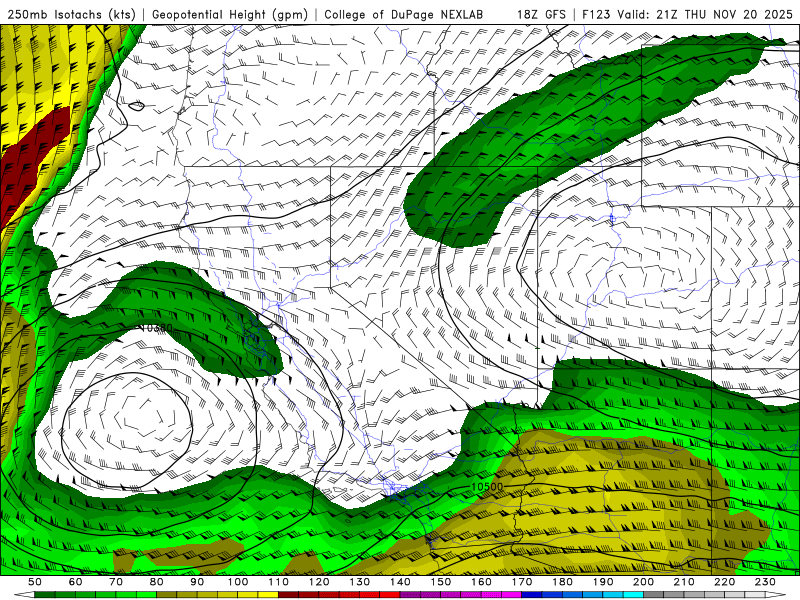This screenshot has height=600, width=800.
Task: Click the 80 value on the color scale
Action: point(157,582)
